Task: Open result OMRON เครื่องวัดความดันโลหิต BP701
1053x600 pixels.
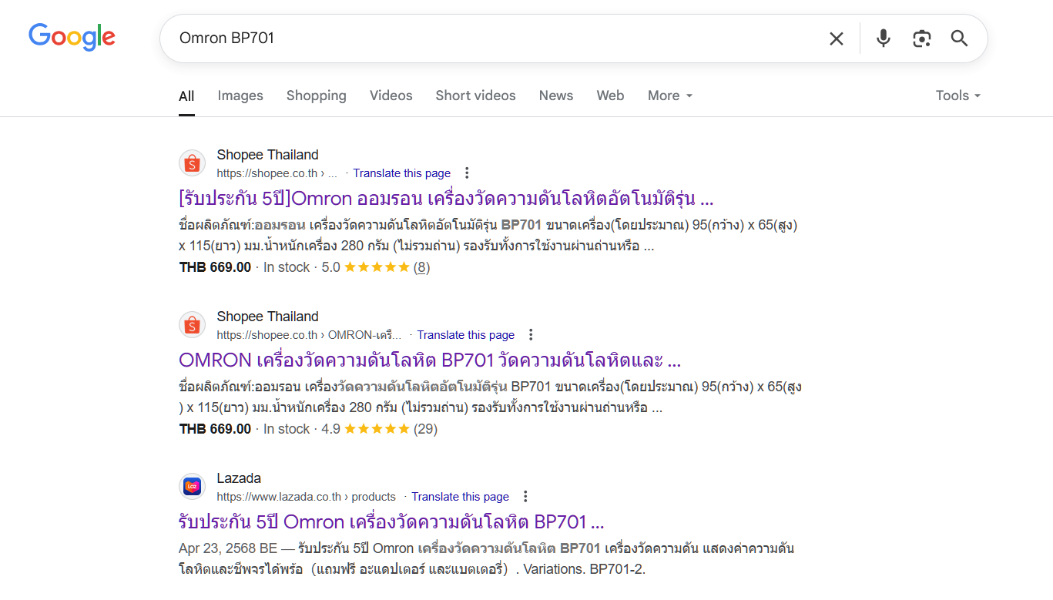Action: click(430, 361)
